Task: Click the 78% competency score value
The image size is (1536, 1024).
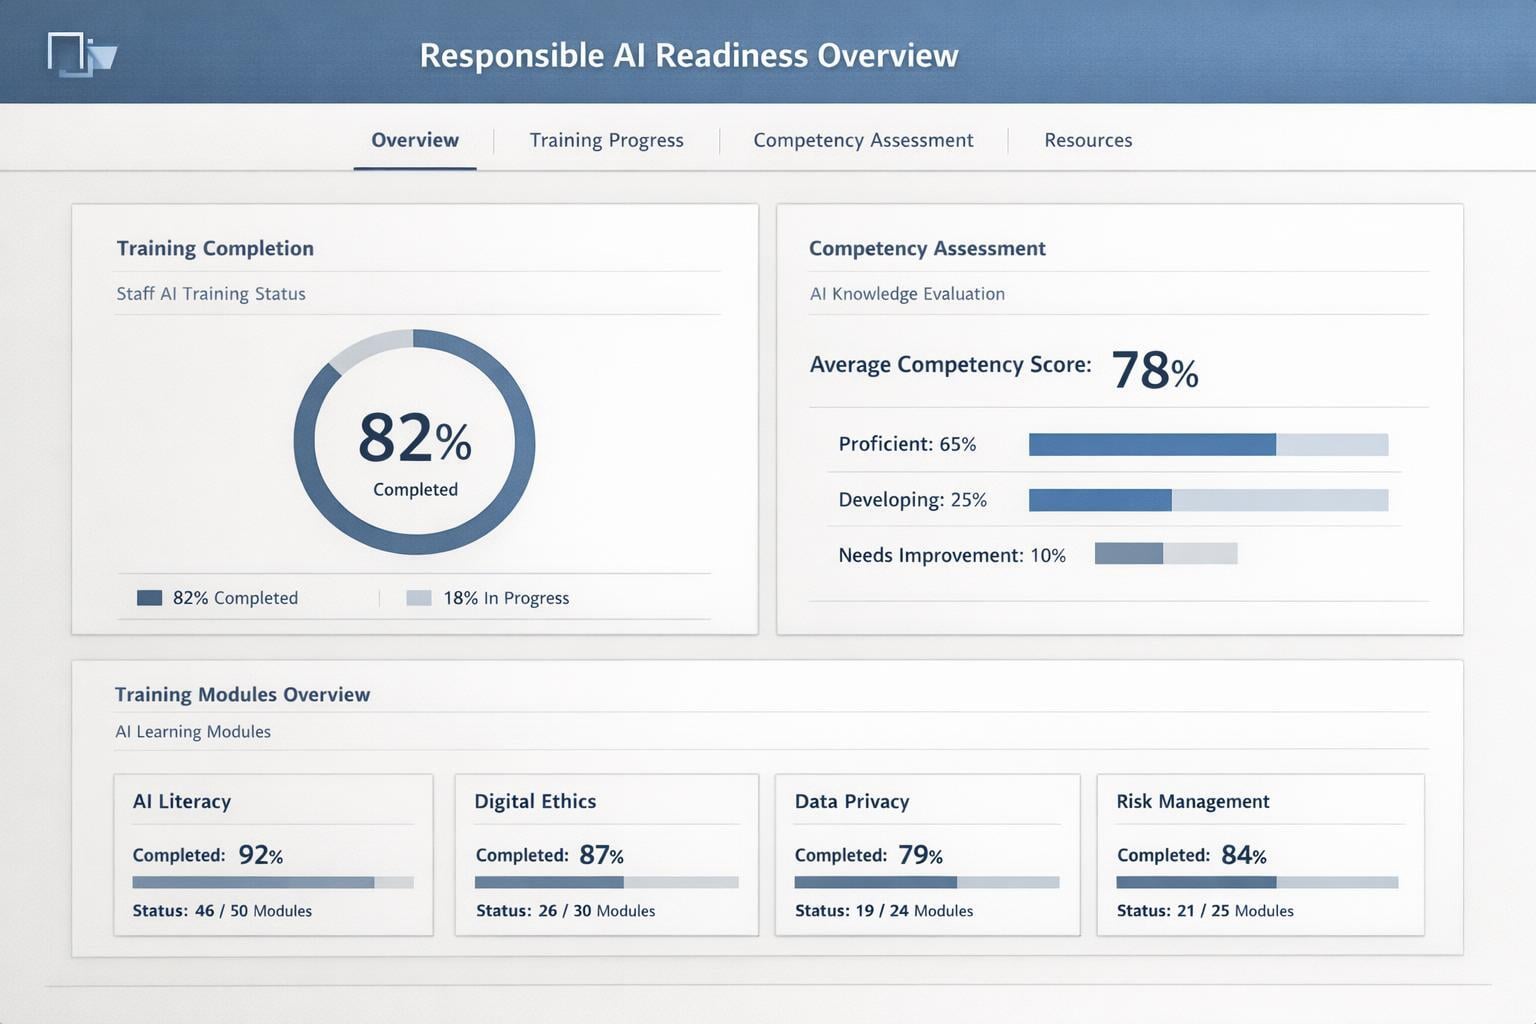Action: point(1155,370)
